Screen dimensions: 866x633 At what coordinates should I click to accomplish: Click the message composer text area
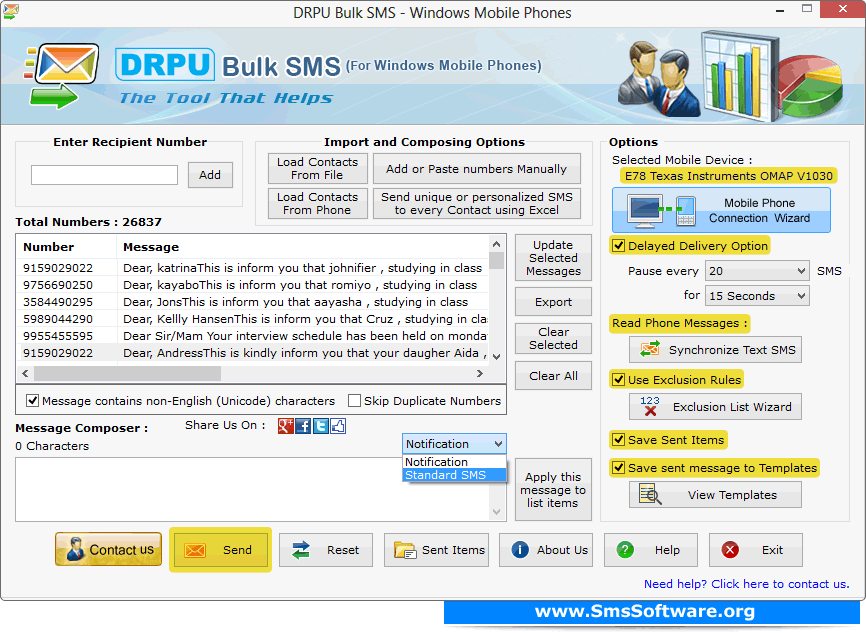coord(253,489)
